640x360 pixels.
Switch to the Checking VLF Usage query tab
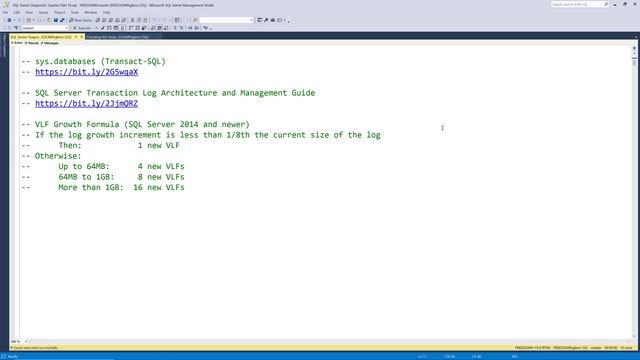(118, 37)
